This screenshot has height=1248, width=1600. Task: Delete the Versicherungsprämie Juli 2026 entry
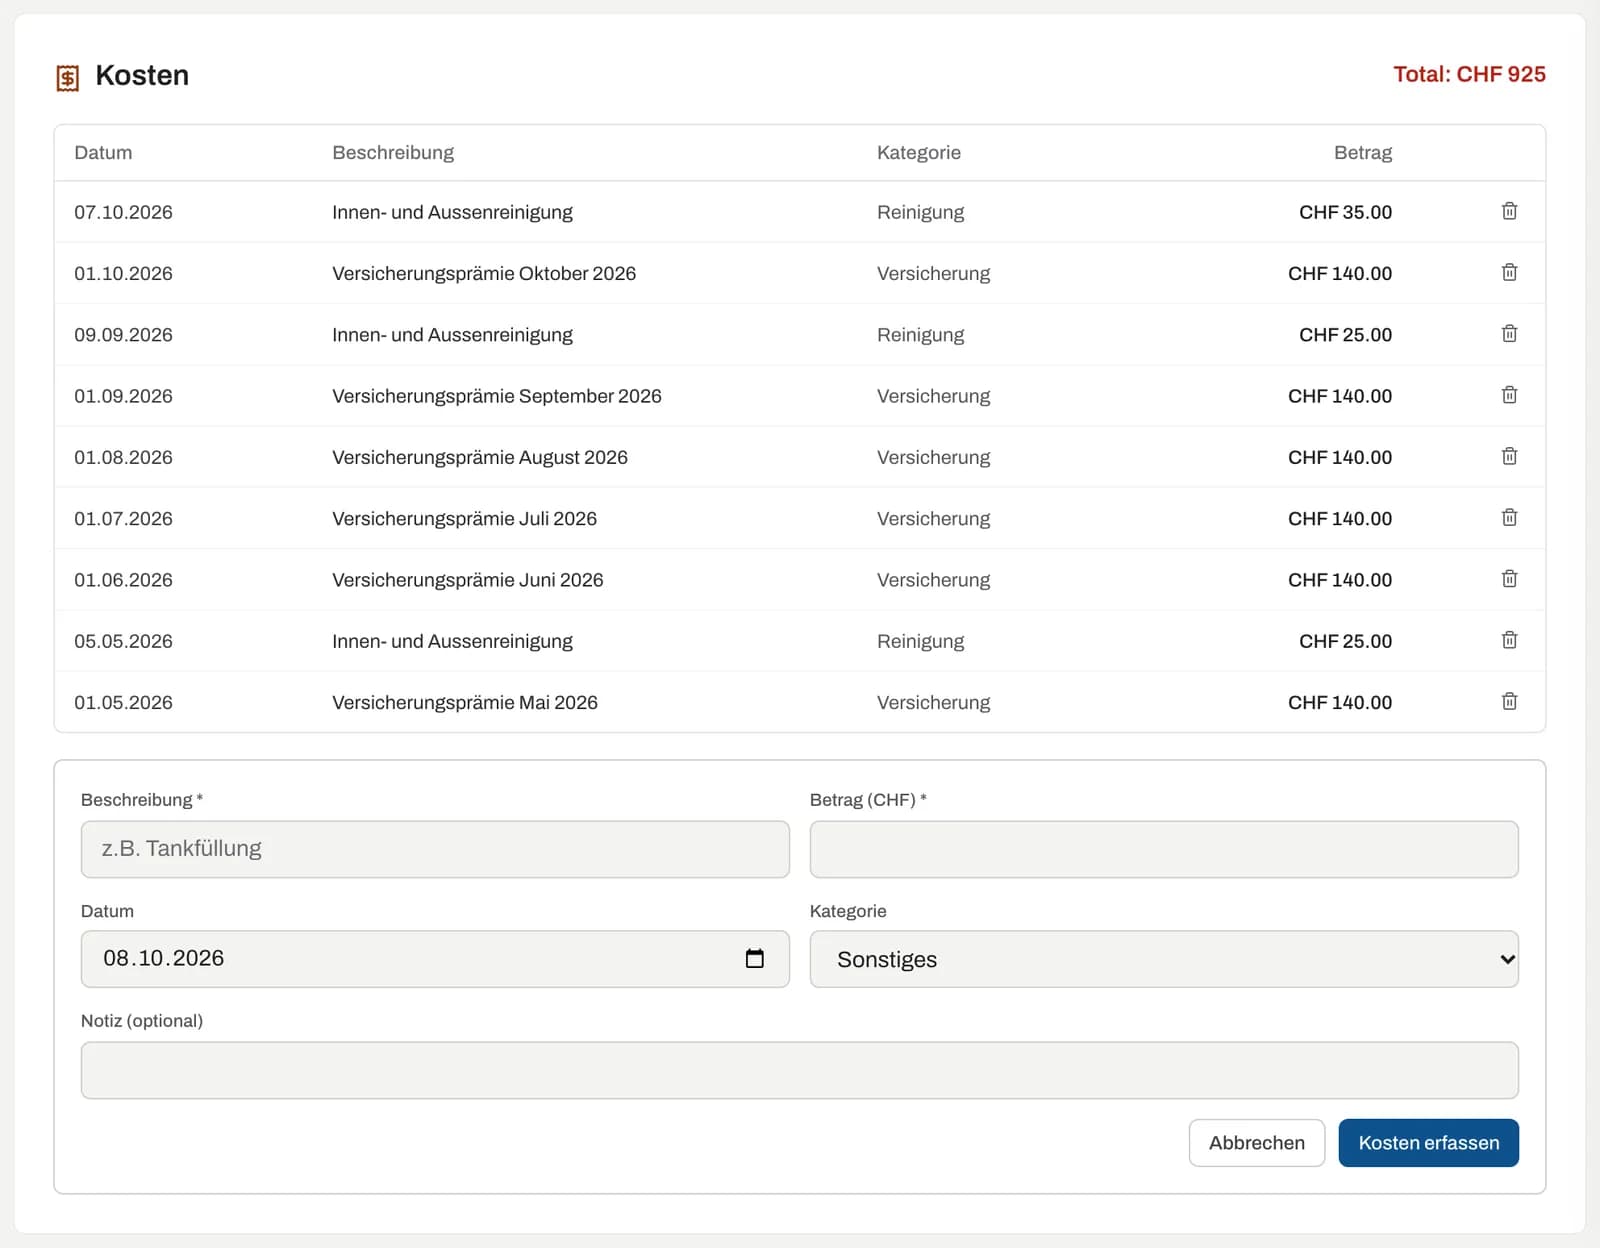click(x=1509, y=518)
